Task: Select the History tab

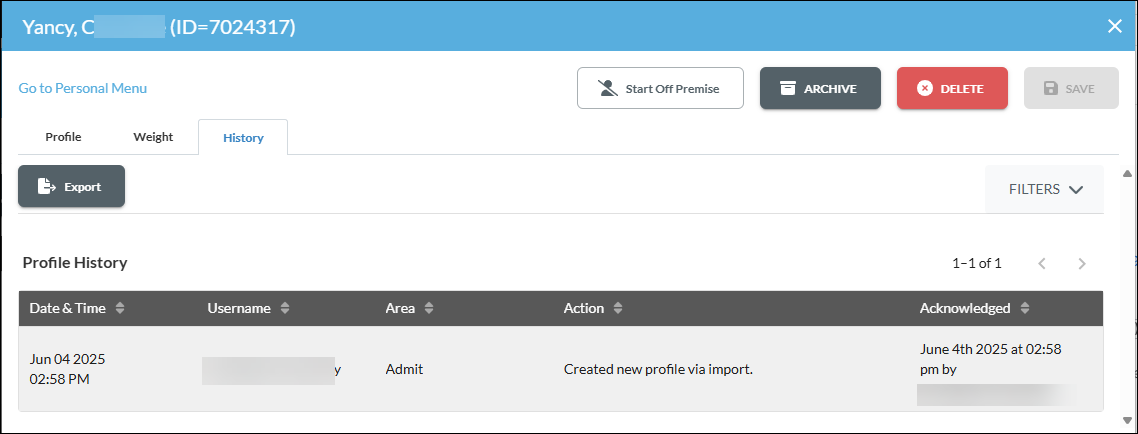Action: [x=243, y=137]
